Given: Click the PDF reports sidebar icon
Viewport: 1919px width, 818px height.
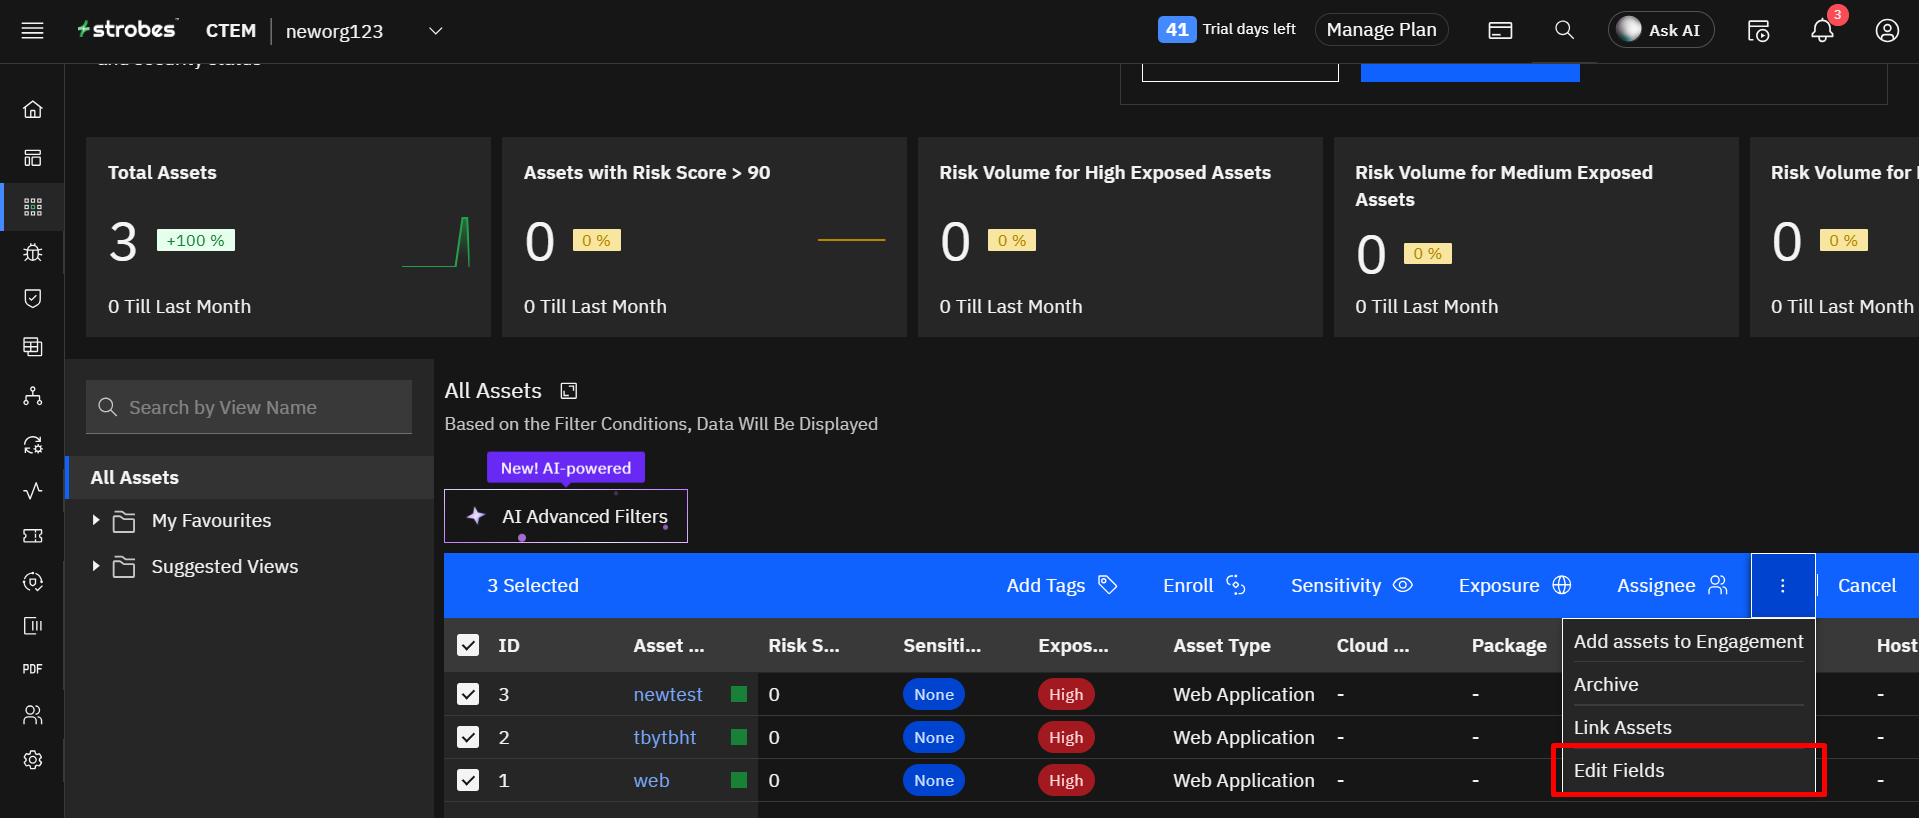Looking at the screenshot, I should (x=33, y=669).
